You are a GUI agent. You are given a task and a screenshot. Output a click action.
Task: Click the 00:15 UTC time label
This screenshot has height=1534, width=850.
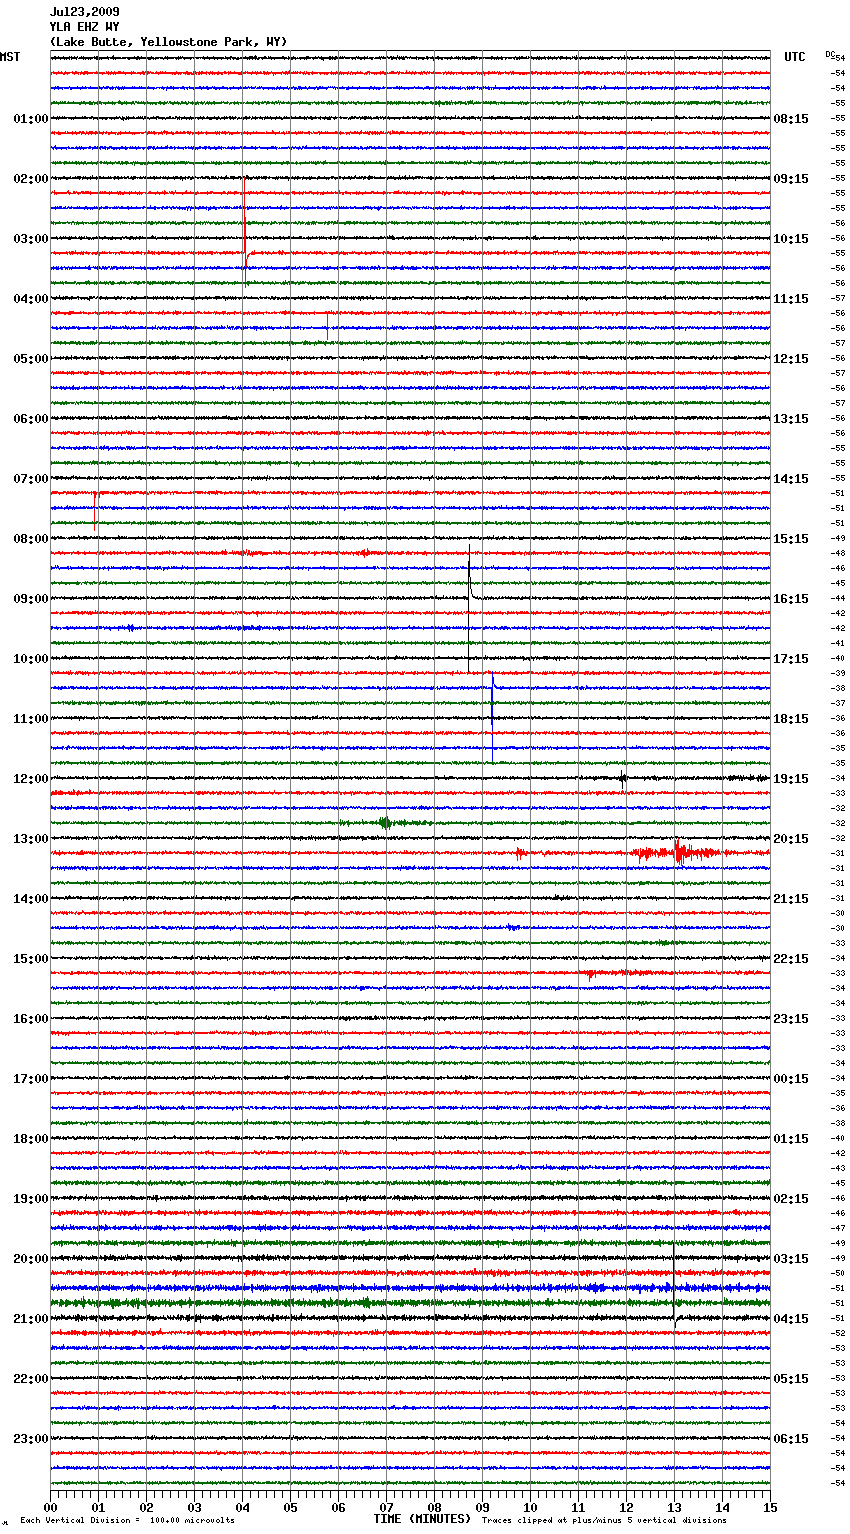(x=791, y=1079)
